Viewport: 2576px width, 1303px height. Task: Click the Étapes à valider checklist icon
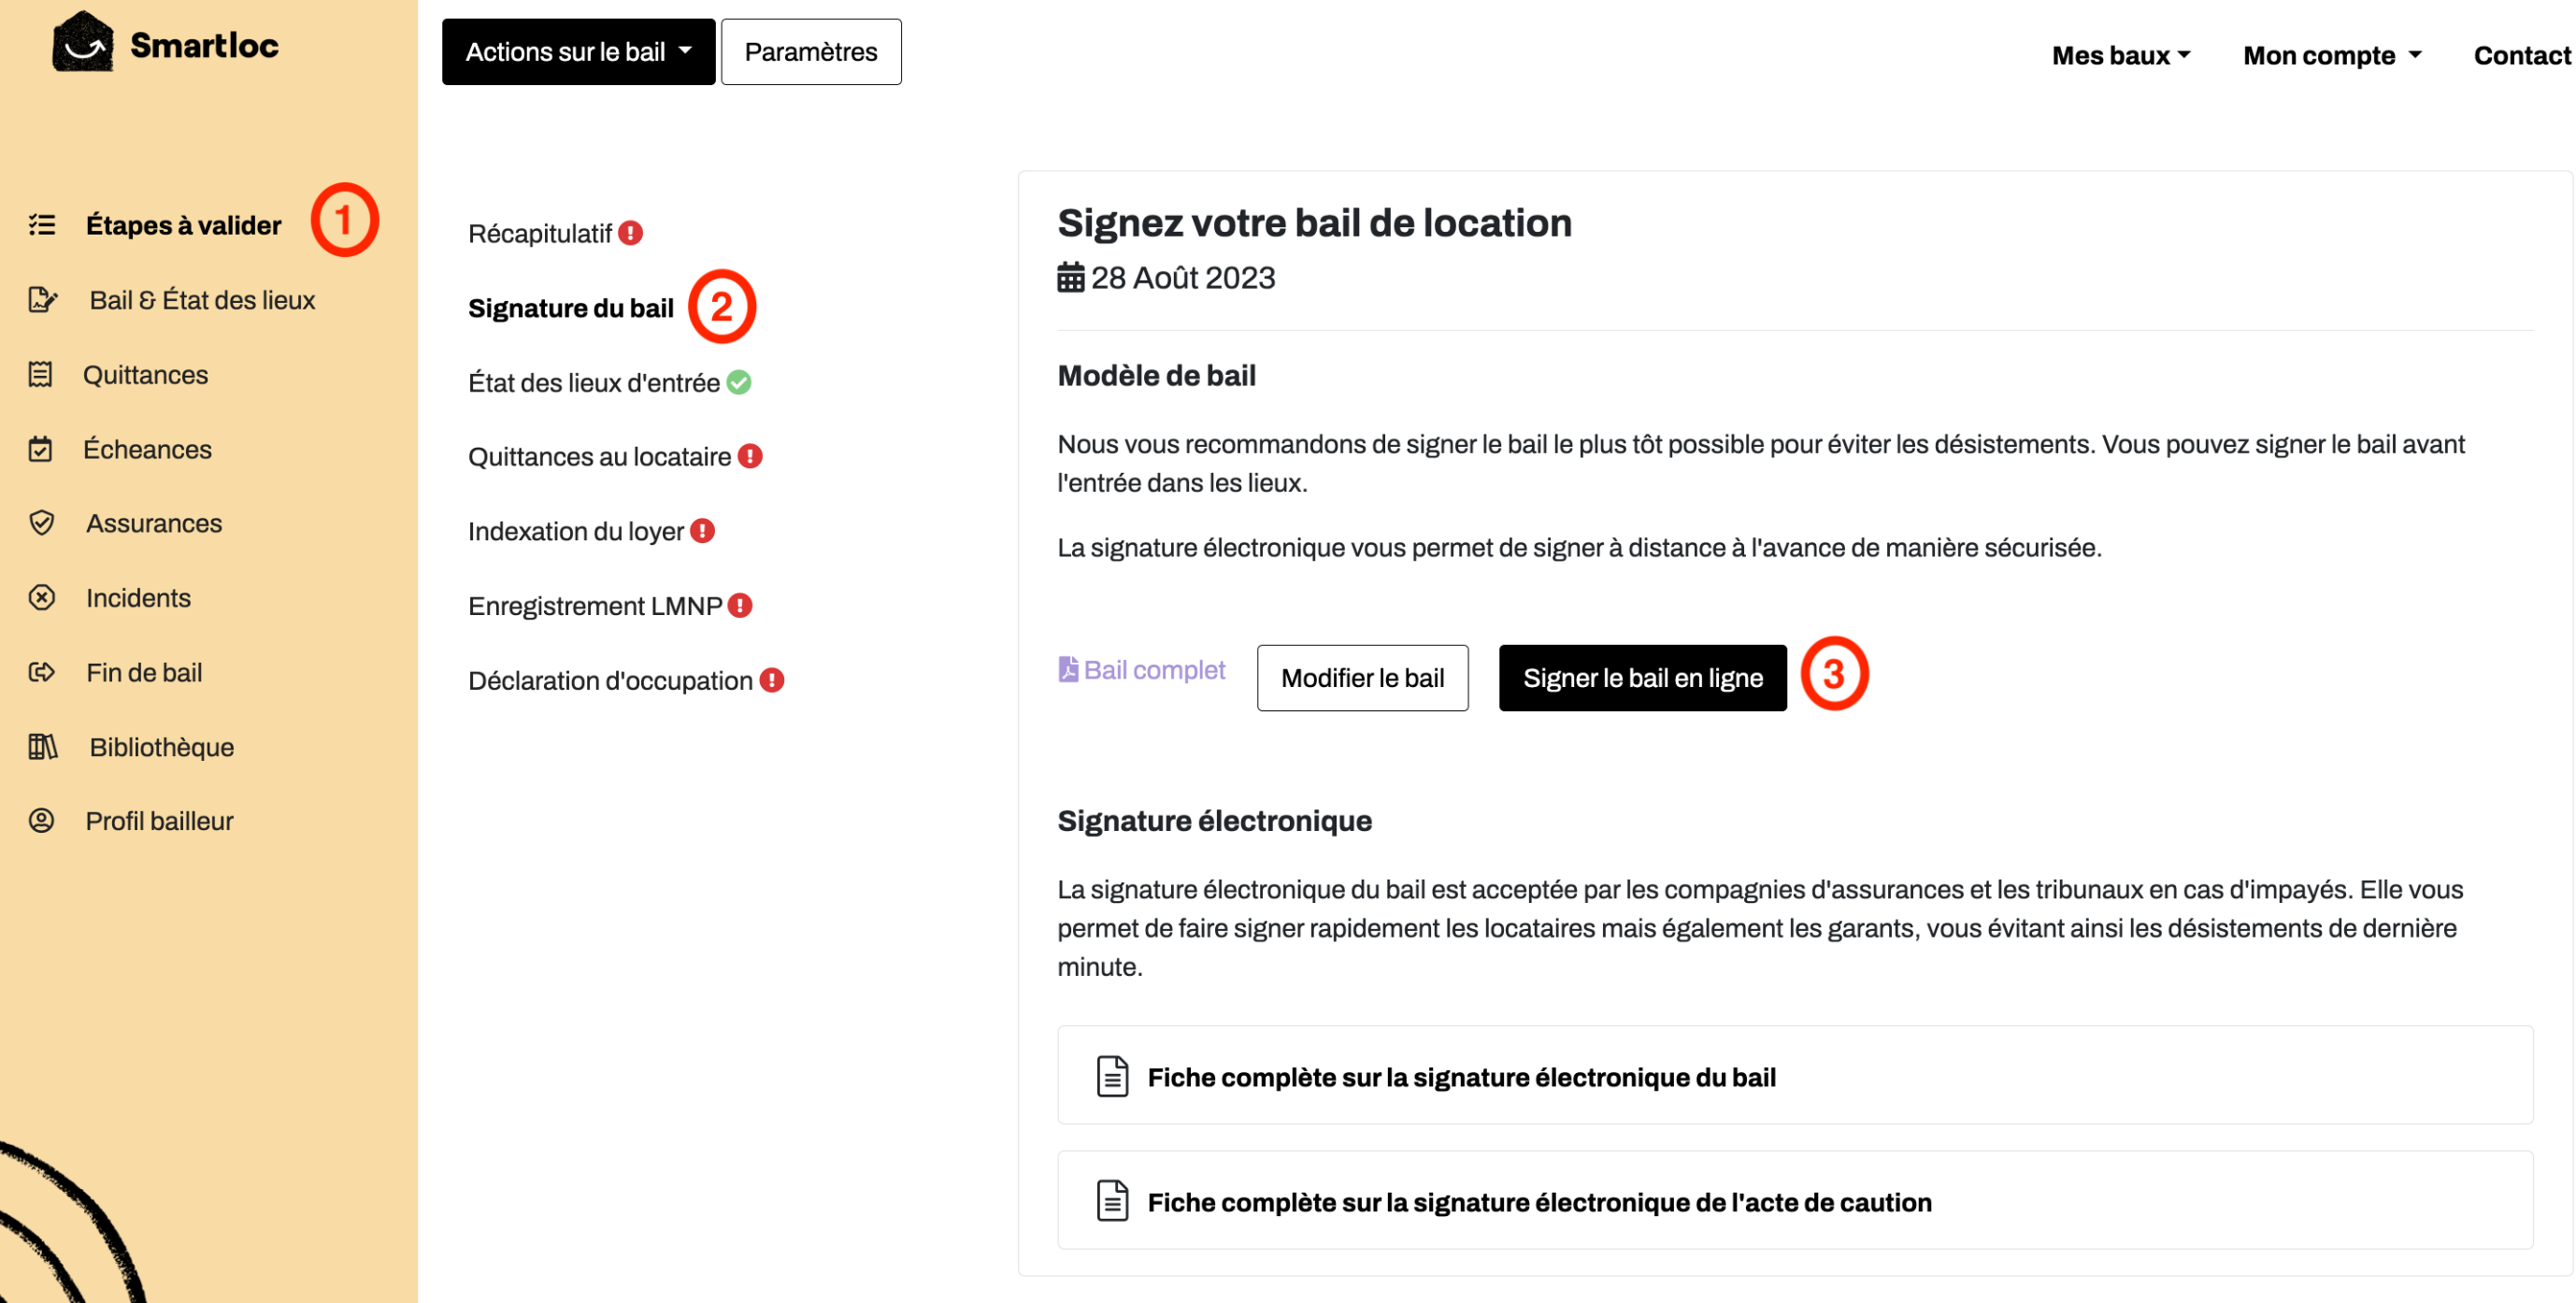coord(42,225)
